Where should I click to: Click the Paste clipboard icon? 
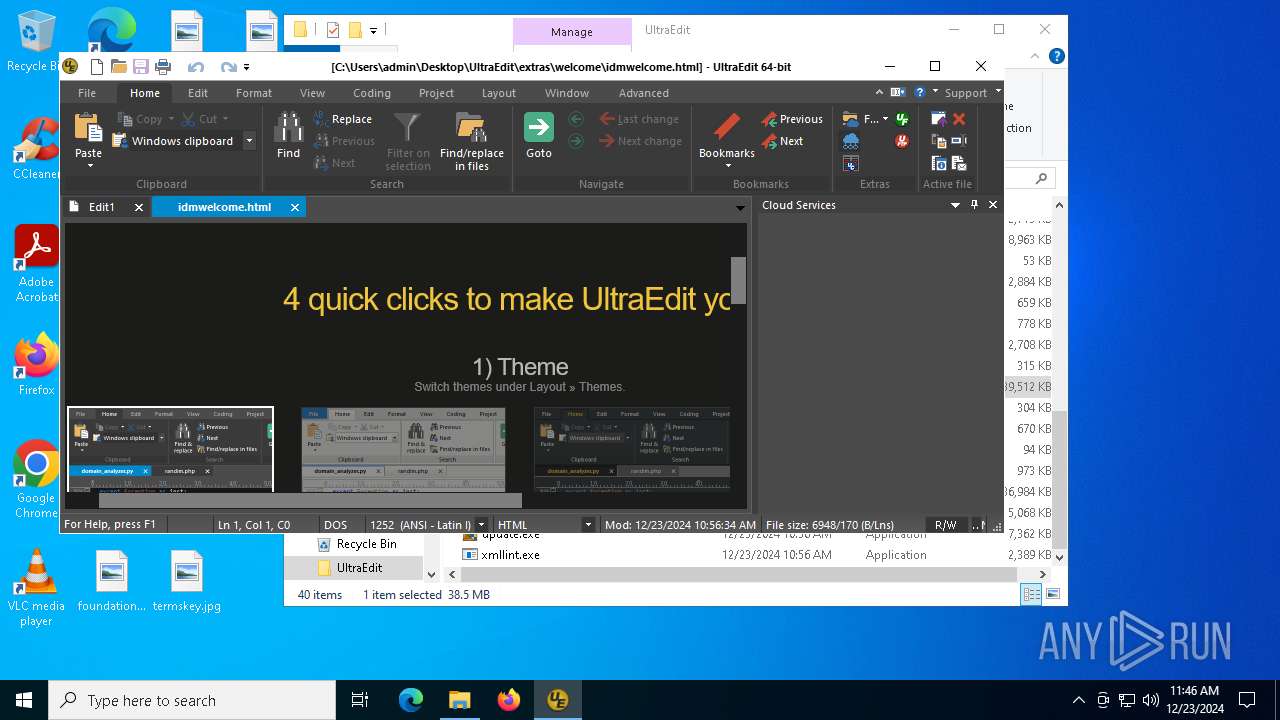pos(88,127)
